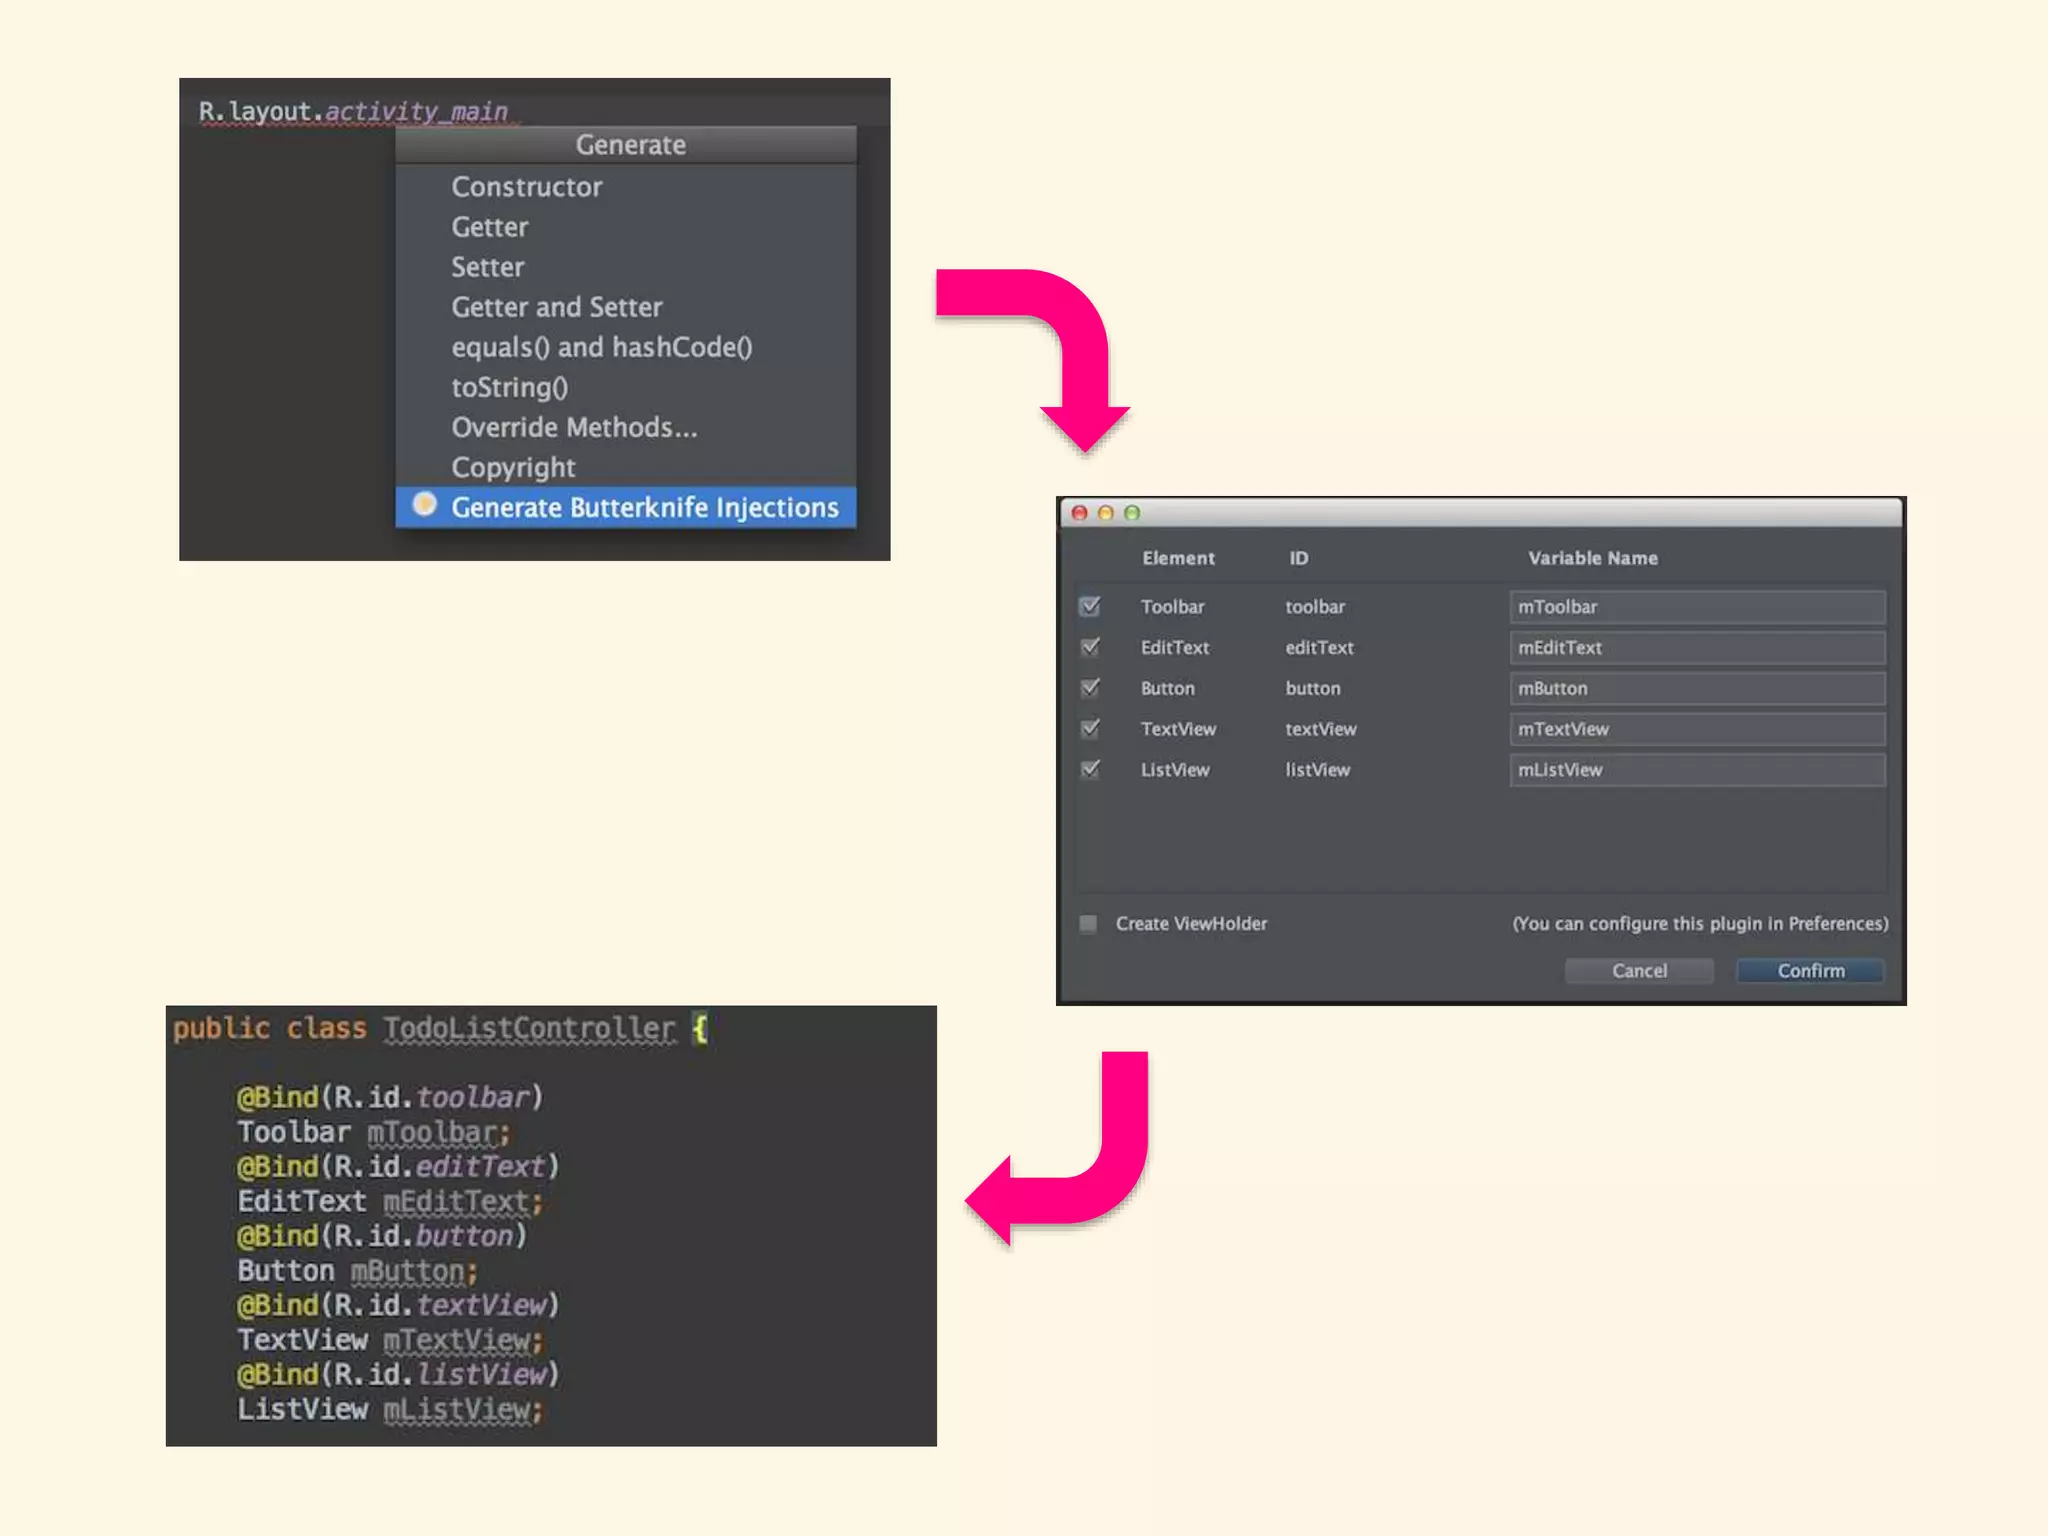Select Generate Butterknife Injections entry
Image resolution: width=2048 pixels, height=1536 pixels.
pyautogui.click(x=644, y=507)
